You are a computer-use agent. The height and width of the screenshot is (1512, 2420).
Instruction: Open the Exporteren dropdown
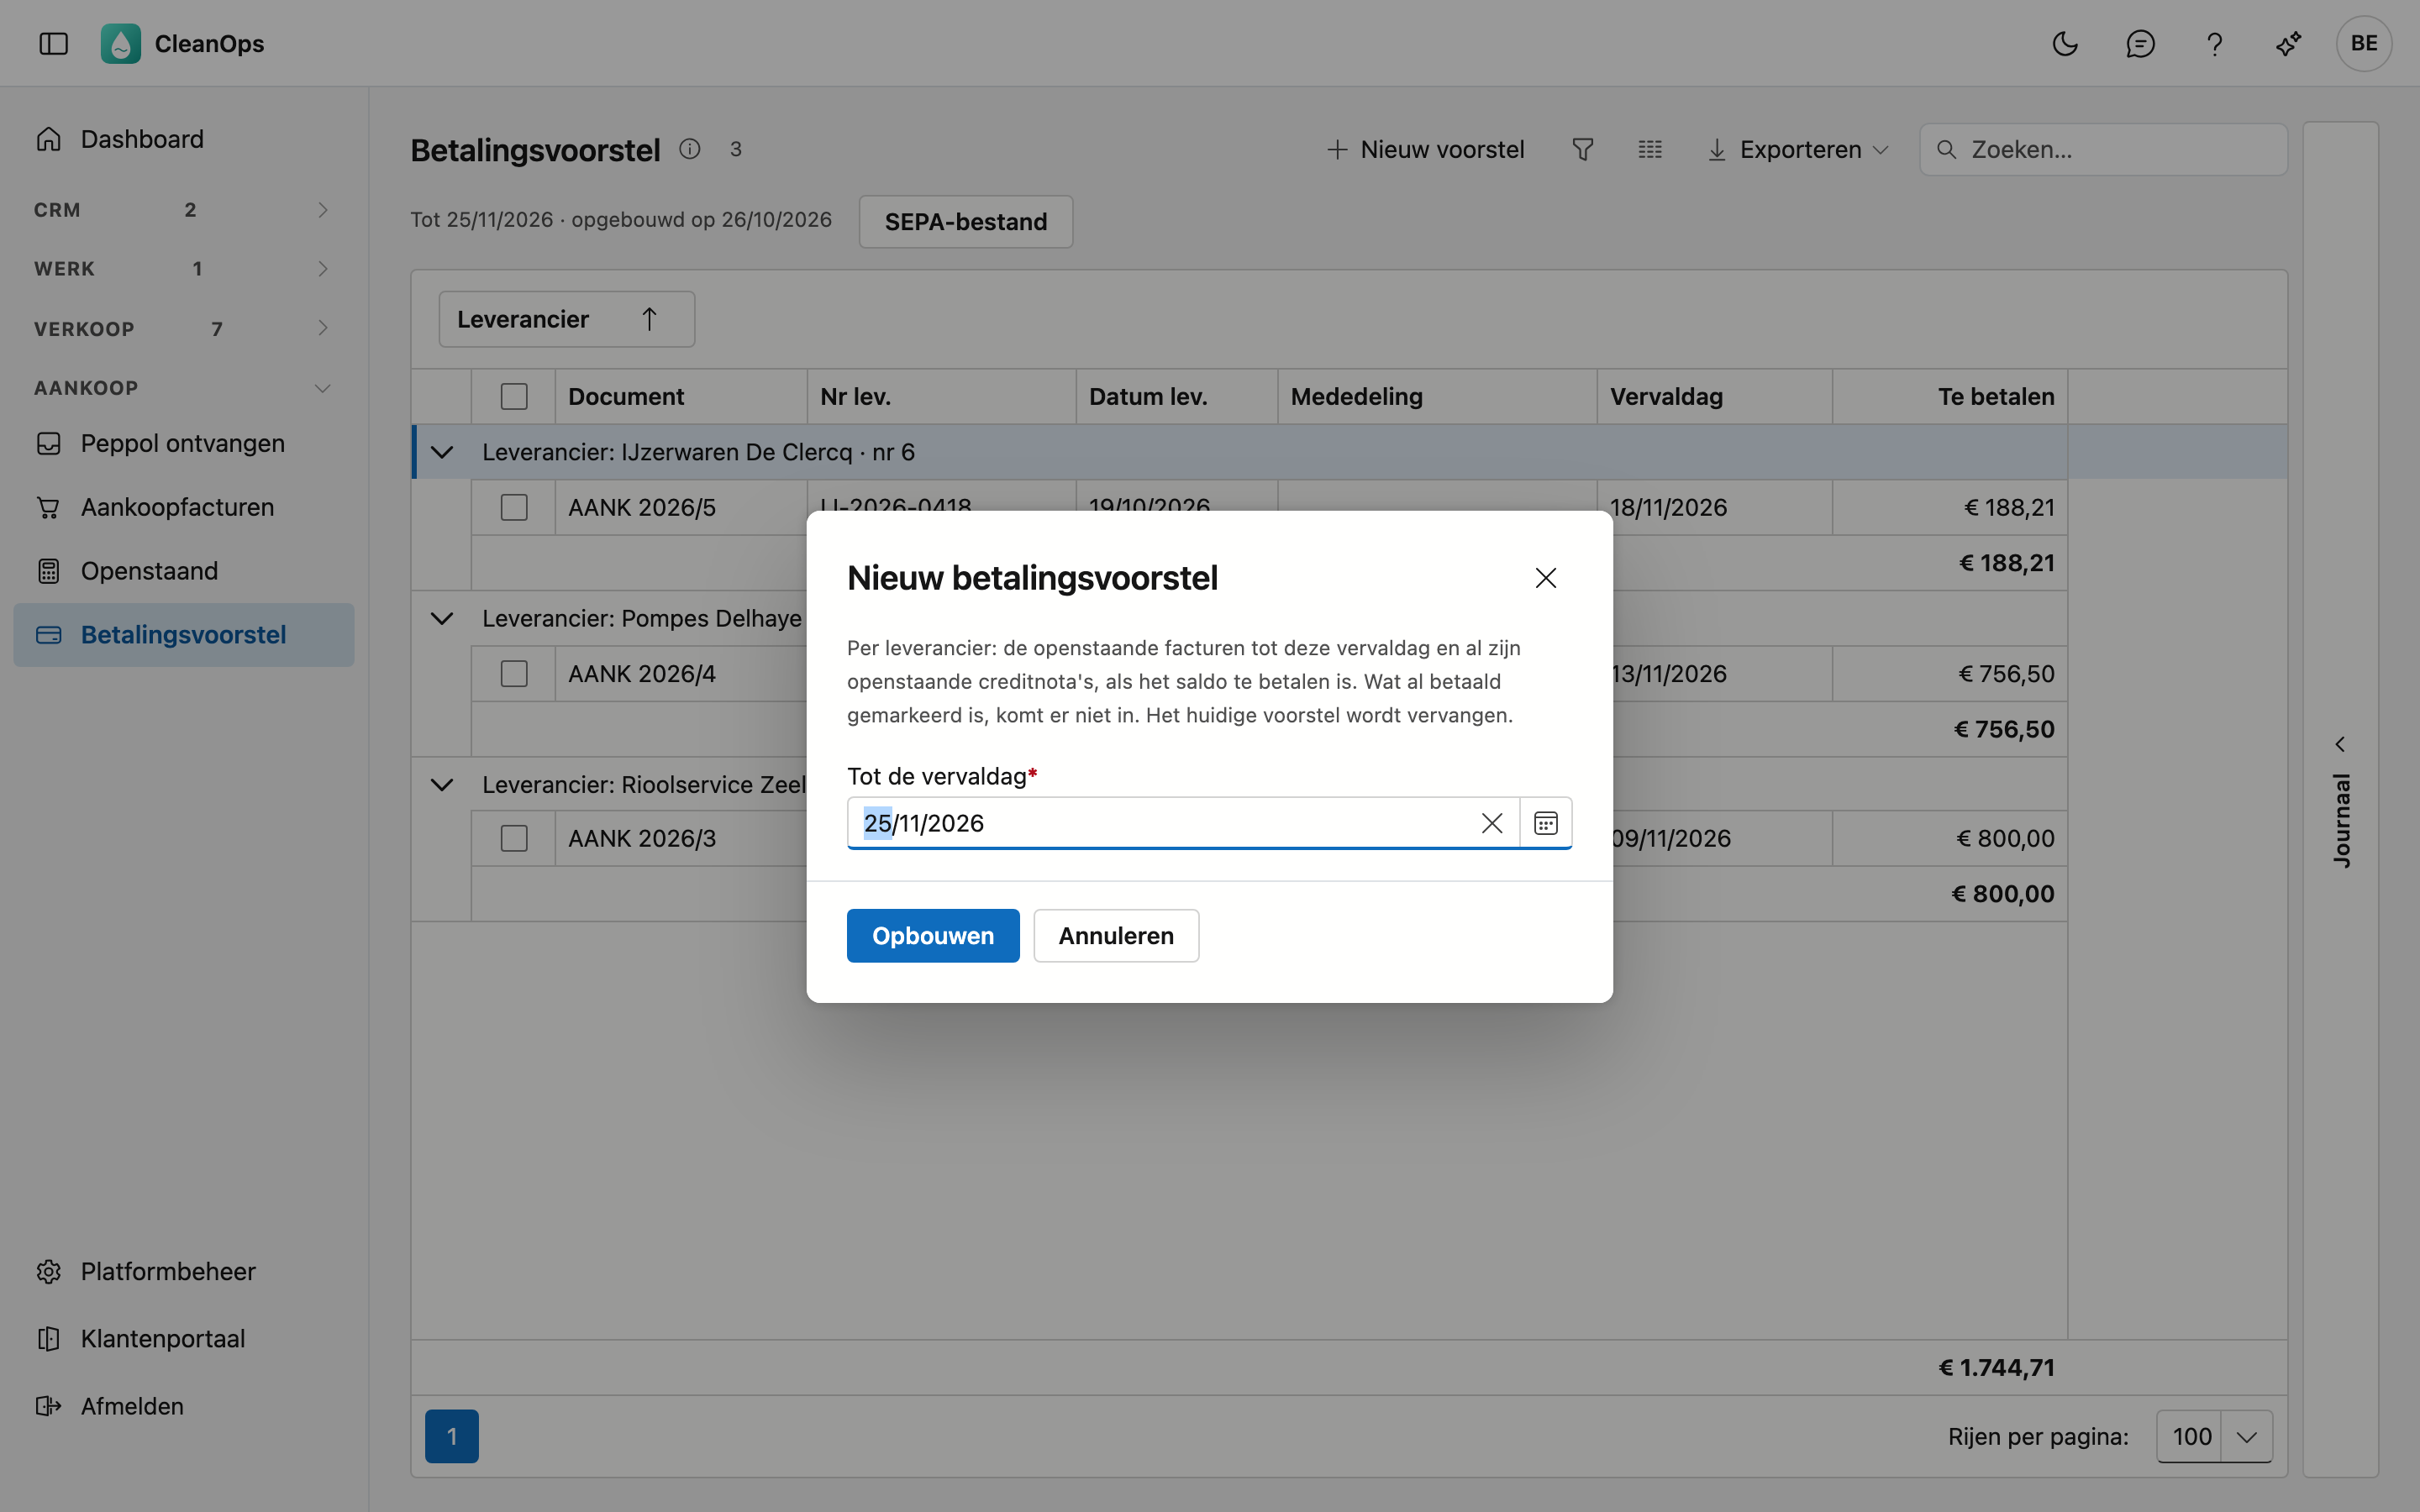click(1799, 150)
